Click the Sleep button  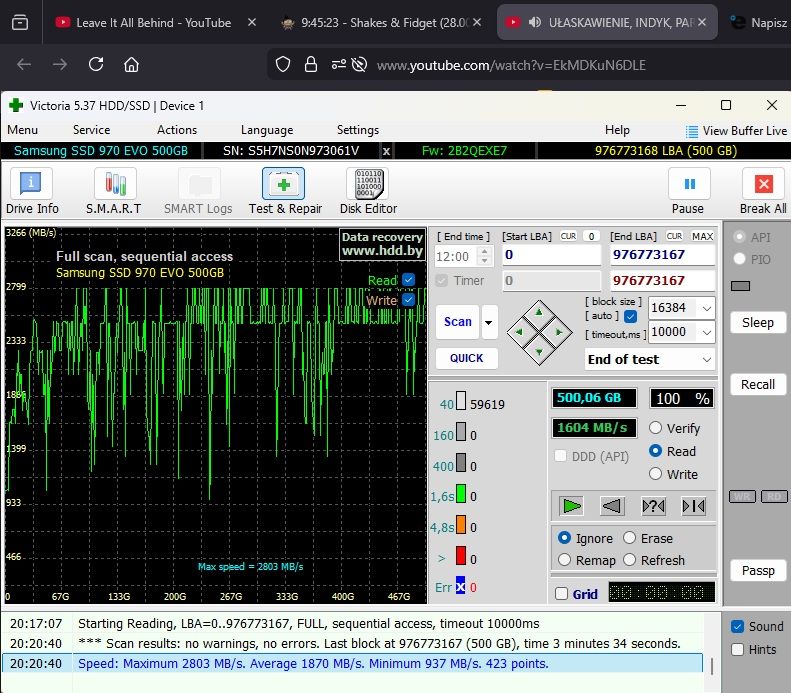pos(758,323)
